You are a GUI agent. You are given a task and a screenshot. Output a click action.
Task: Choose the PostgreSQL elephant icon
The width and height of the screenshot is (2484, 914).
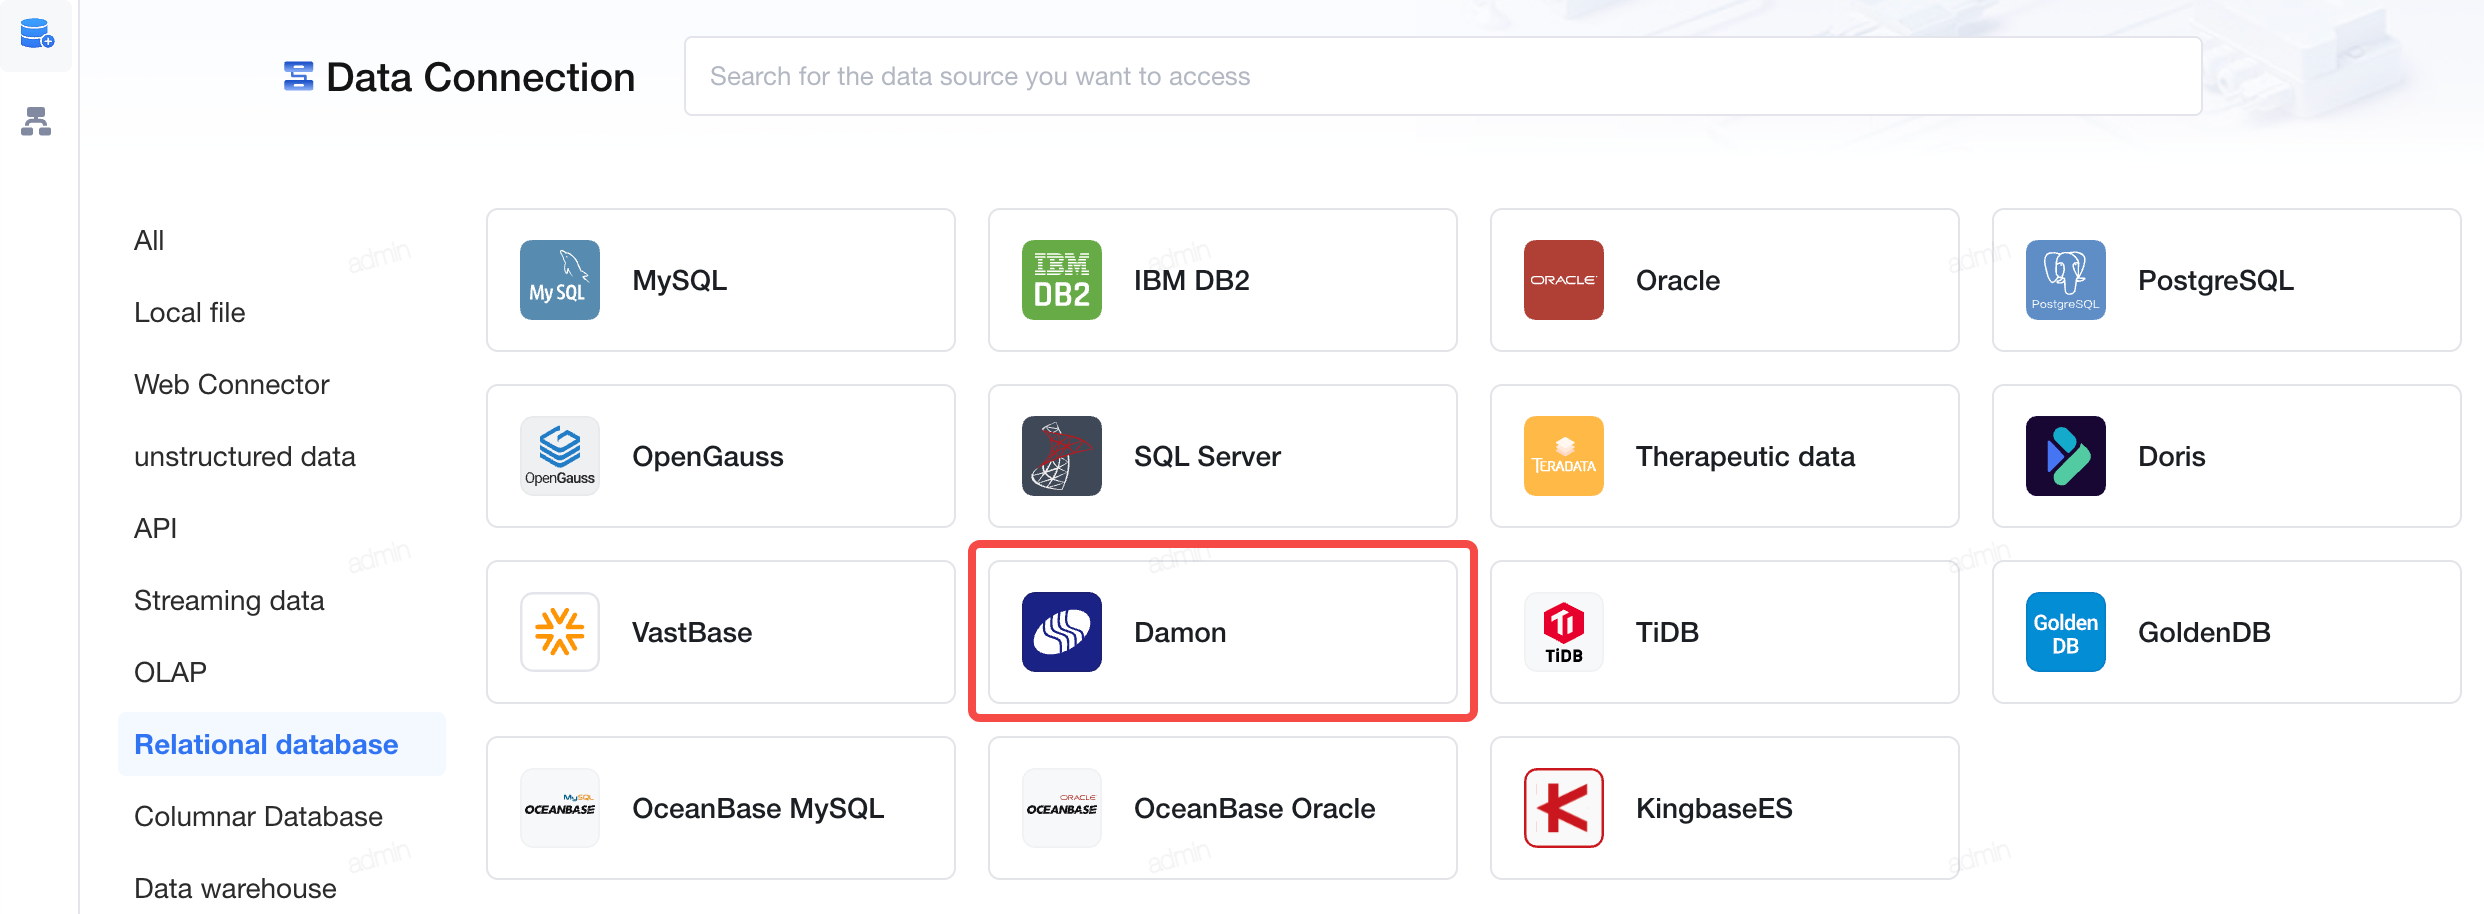click(x=2066, y=280)
